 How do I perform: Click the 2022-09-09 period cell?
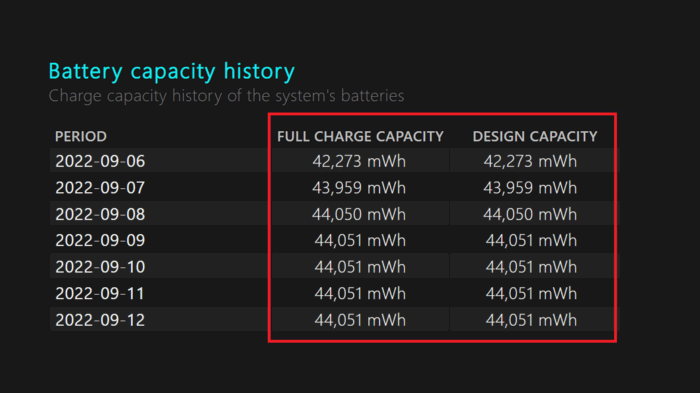point(100,241)
